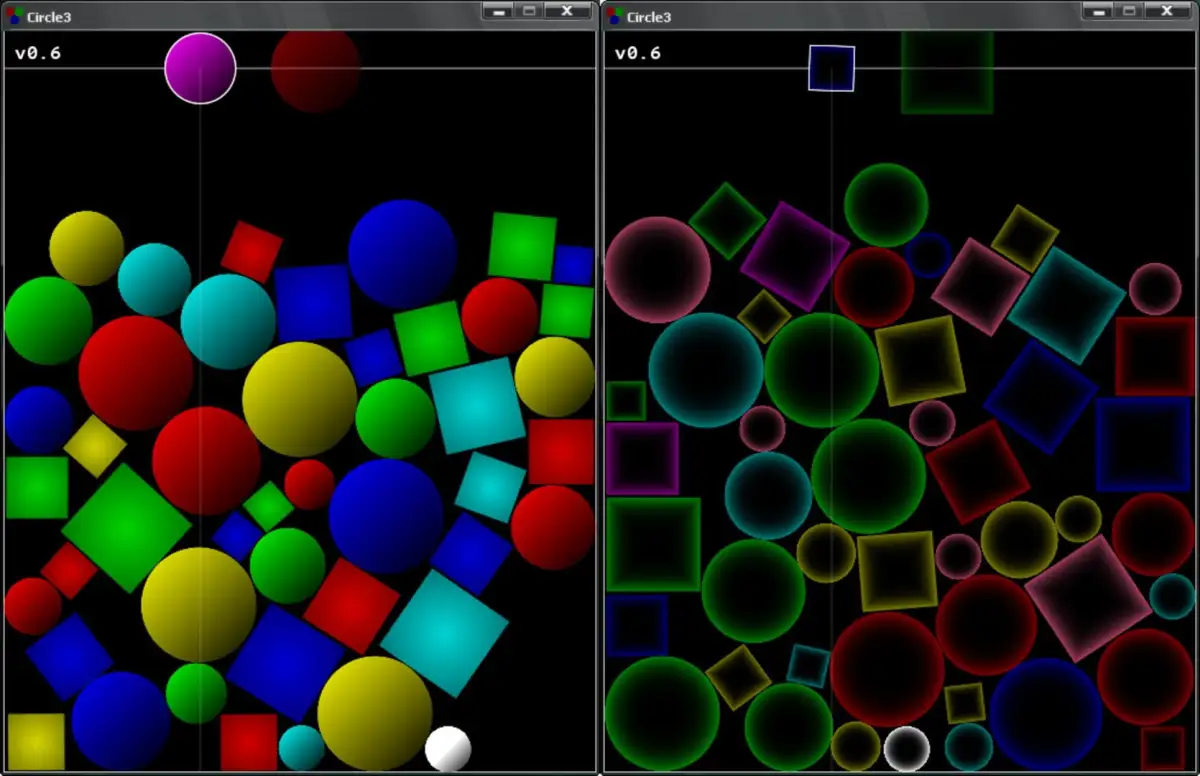Click the magenta ball at the top left window
Image resolution: width=1200 pixels, height=776 pixels.
(x=199, y=68)
